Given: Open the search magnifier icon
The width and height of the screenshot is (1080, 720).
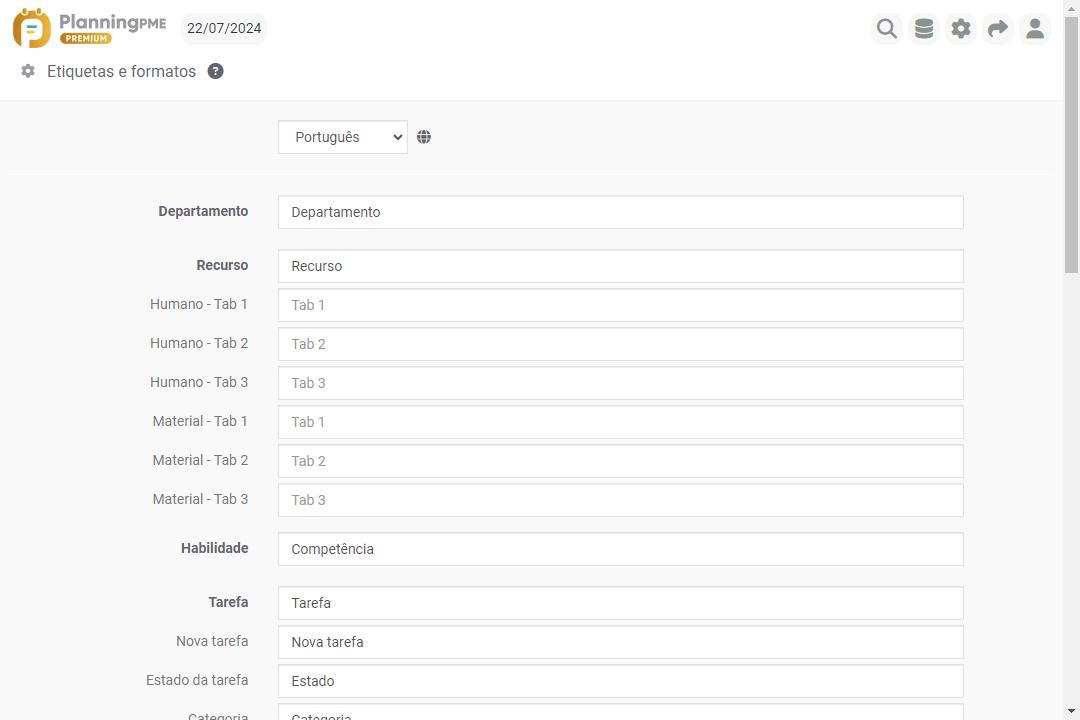Looking at the screenshot, I should [x=886, y=29].
